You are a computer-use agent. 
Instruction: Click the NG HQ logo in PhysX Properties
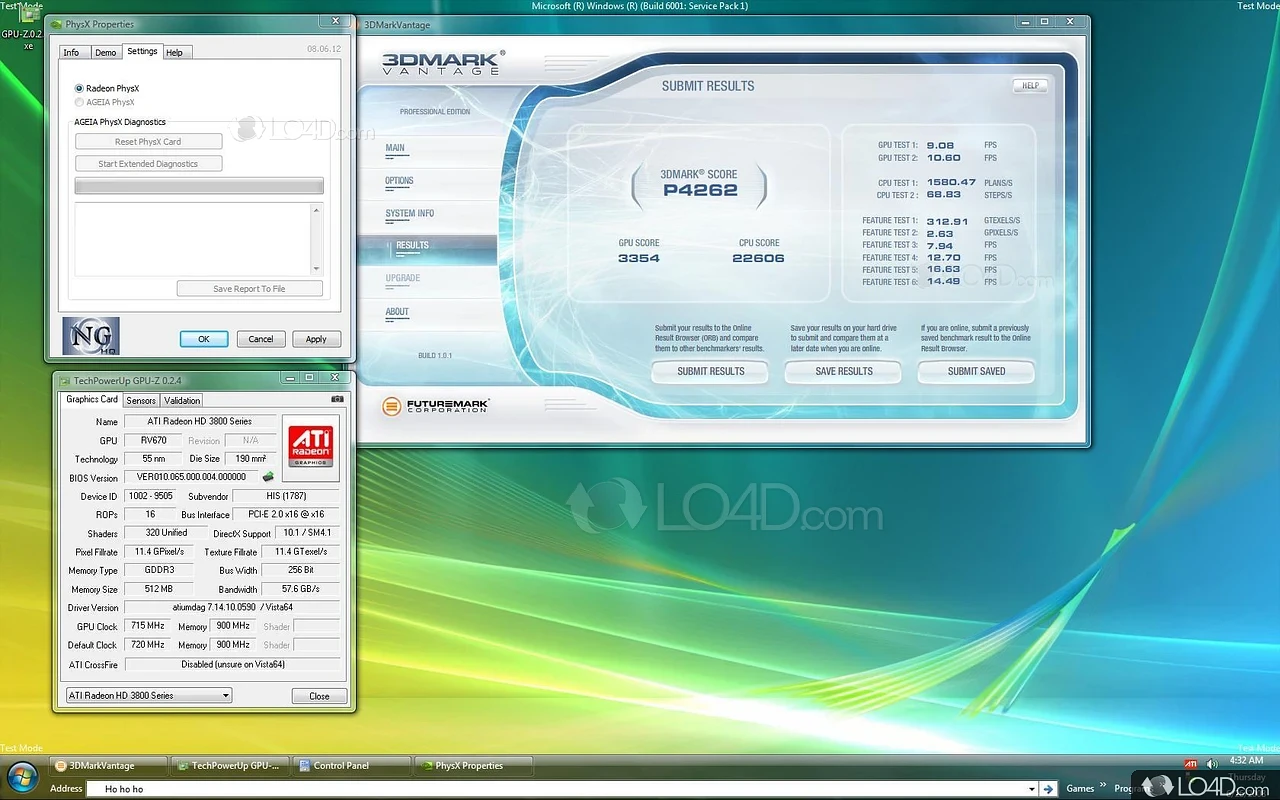coord(90,336)
